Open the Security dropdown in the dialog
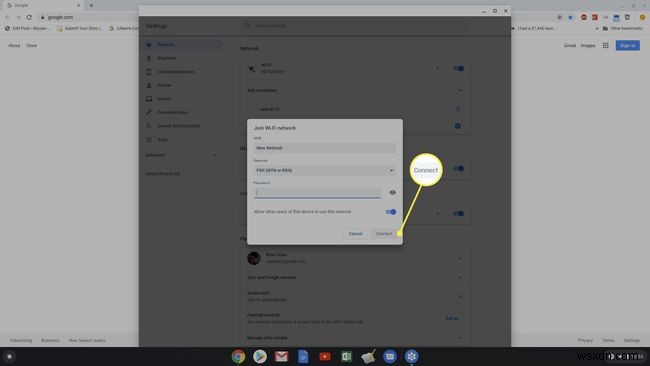The width and height of the screenshot is (650, 366). tap(325, 170)
